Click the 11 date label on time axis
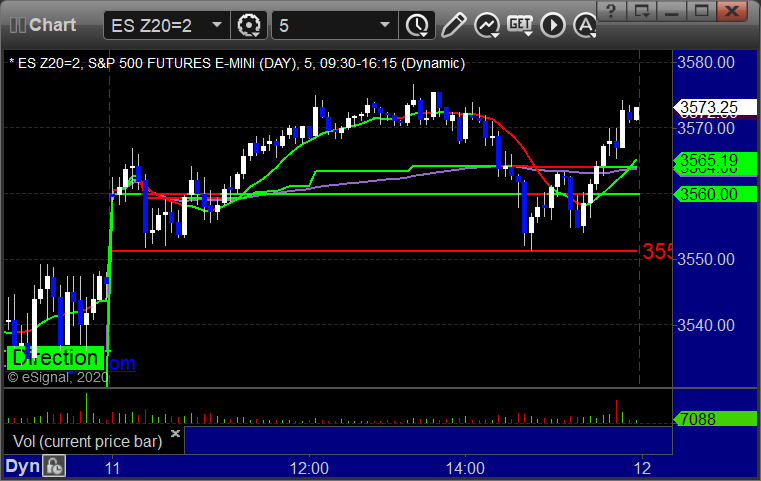761x481 pixels. click(113, 468)
